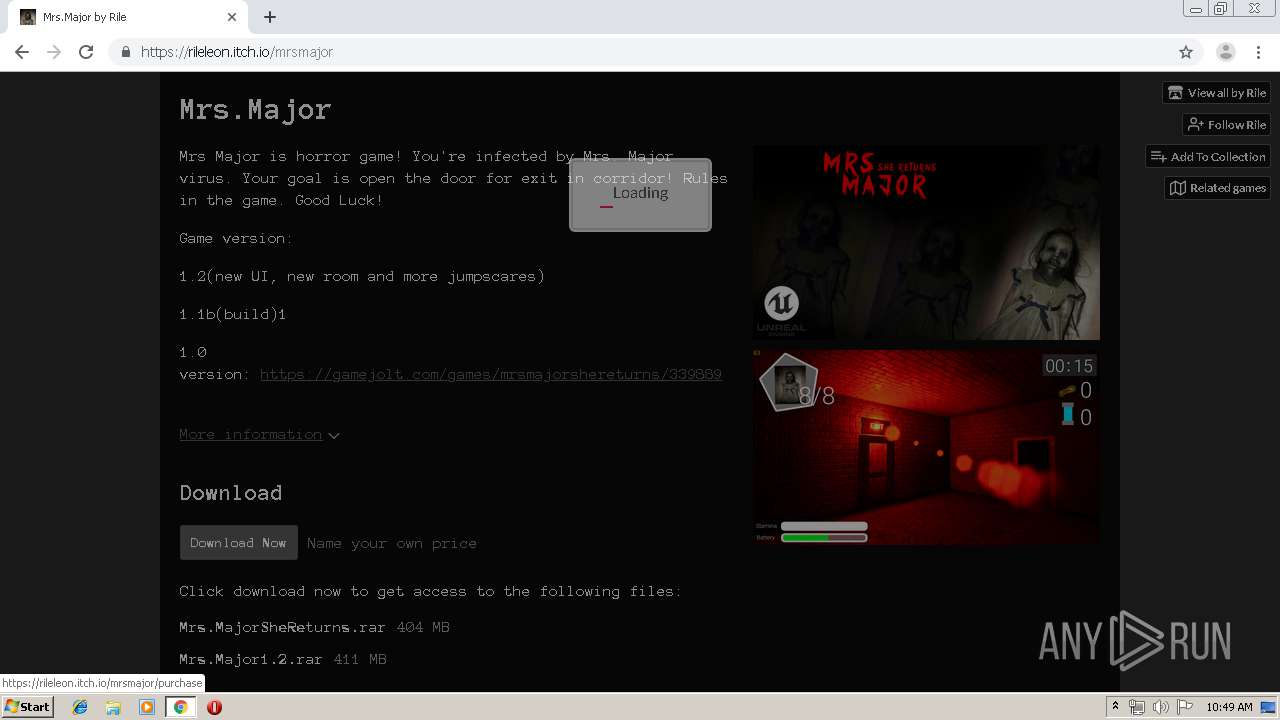Open the gamejolt.com version link

pos(491,374)
